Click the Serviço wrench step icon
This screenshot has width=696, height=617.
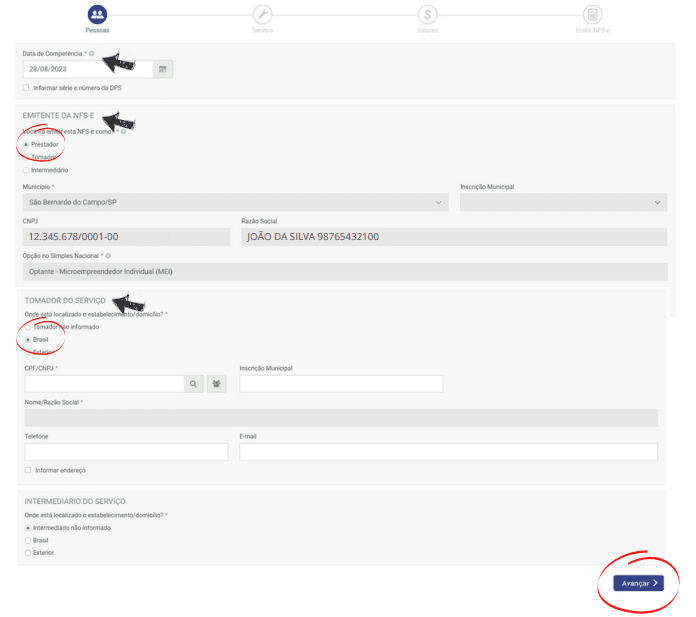[262, 14]
